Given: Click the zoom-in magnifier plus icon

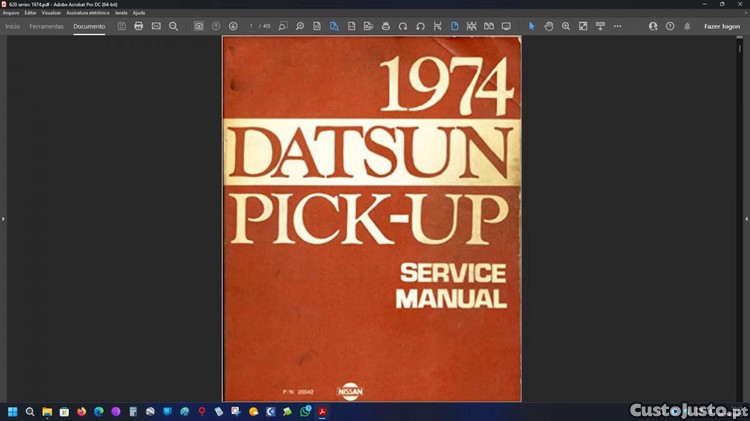Looking at the screenshot, I should tap(566, 26).
